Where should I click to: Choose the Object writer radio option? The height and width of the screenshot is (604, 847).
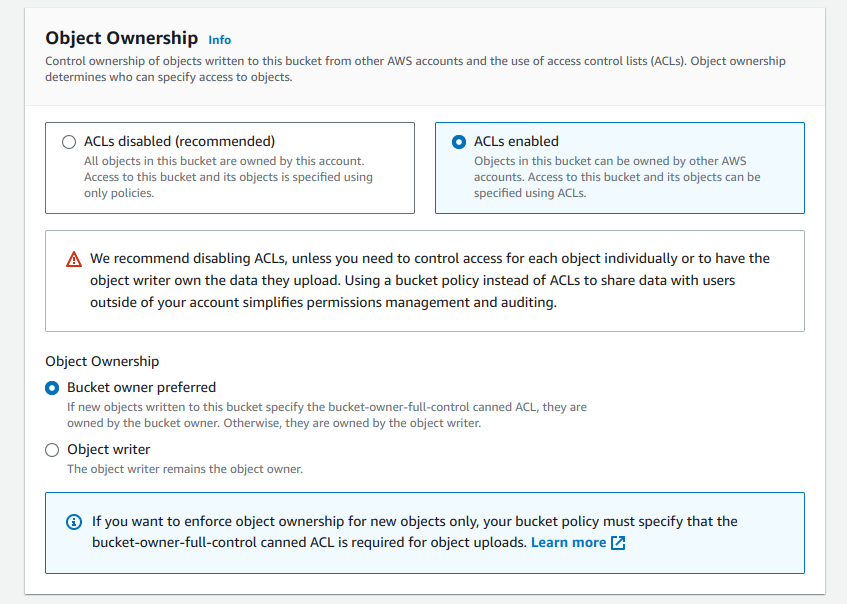tap(52, 450)
